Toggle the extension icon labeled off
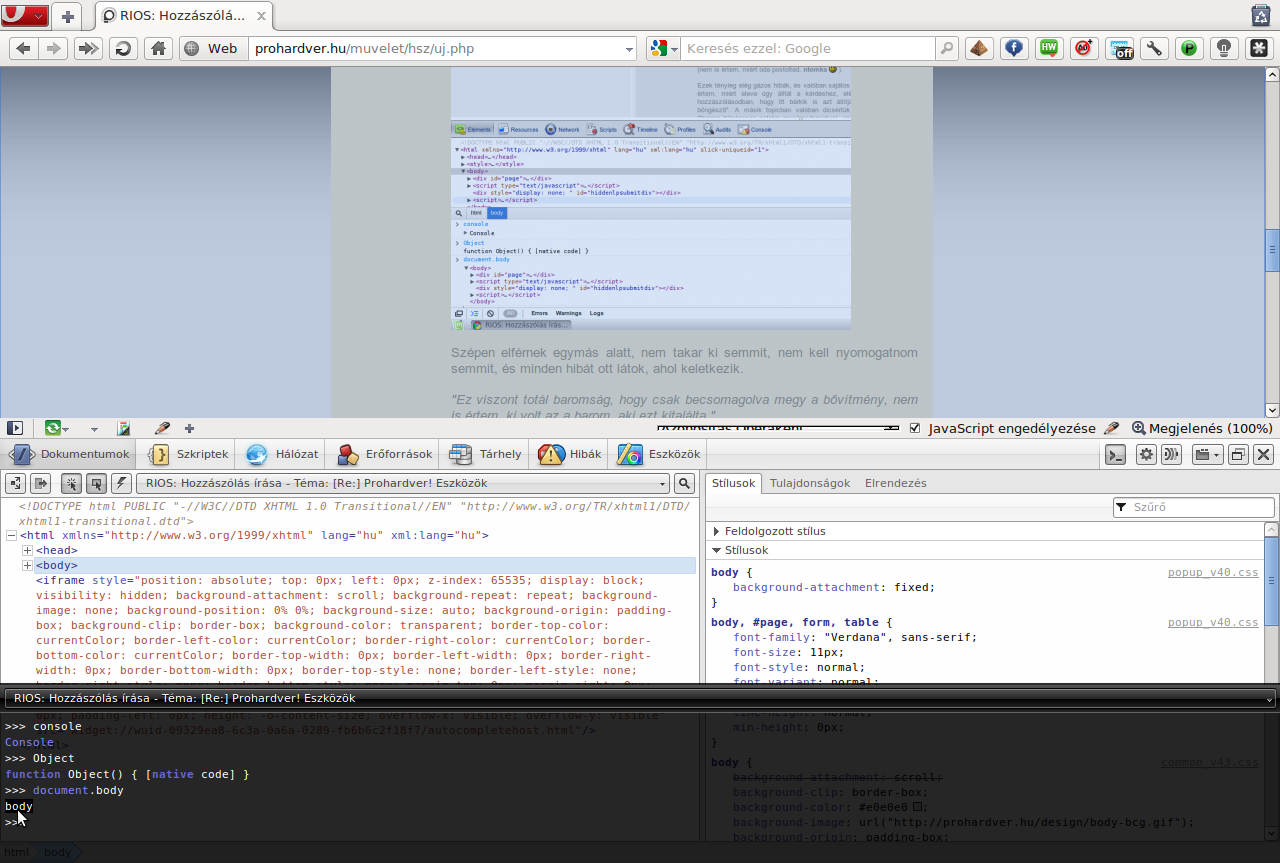1280x863 pixels. [1119, 47]
